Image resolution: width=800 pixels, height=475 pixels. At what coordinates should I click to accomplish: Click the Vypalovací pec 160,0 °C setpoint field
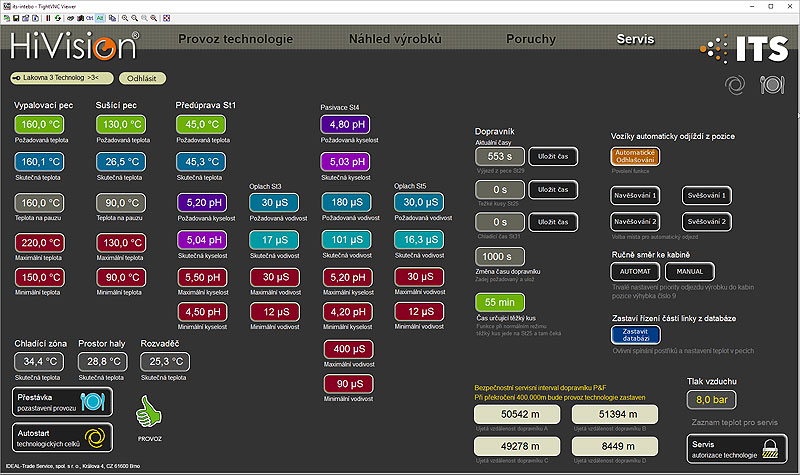click(41, 124)
